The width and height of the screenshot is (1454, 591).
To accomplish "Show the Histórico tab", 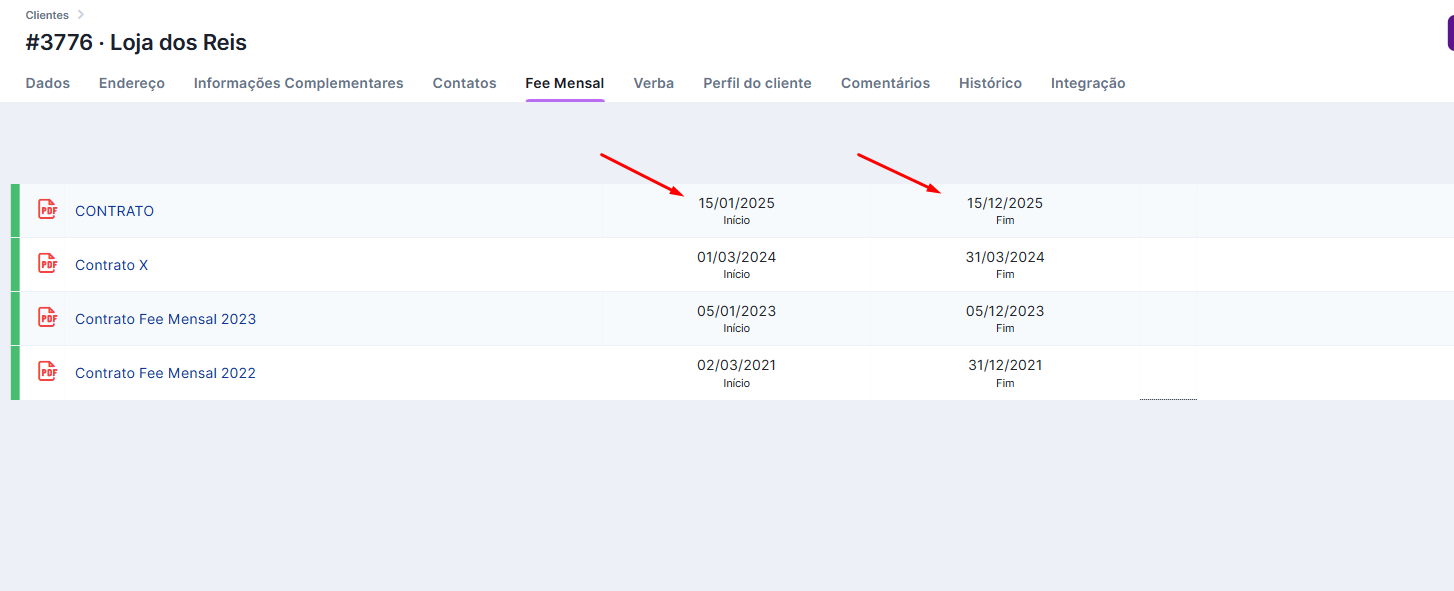I will coord(990,83).
